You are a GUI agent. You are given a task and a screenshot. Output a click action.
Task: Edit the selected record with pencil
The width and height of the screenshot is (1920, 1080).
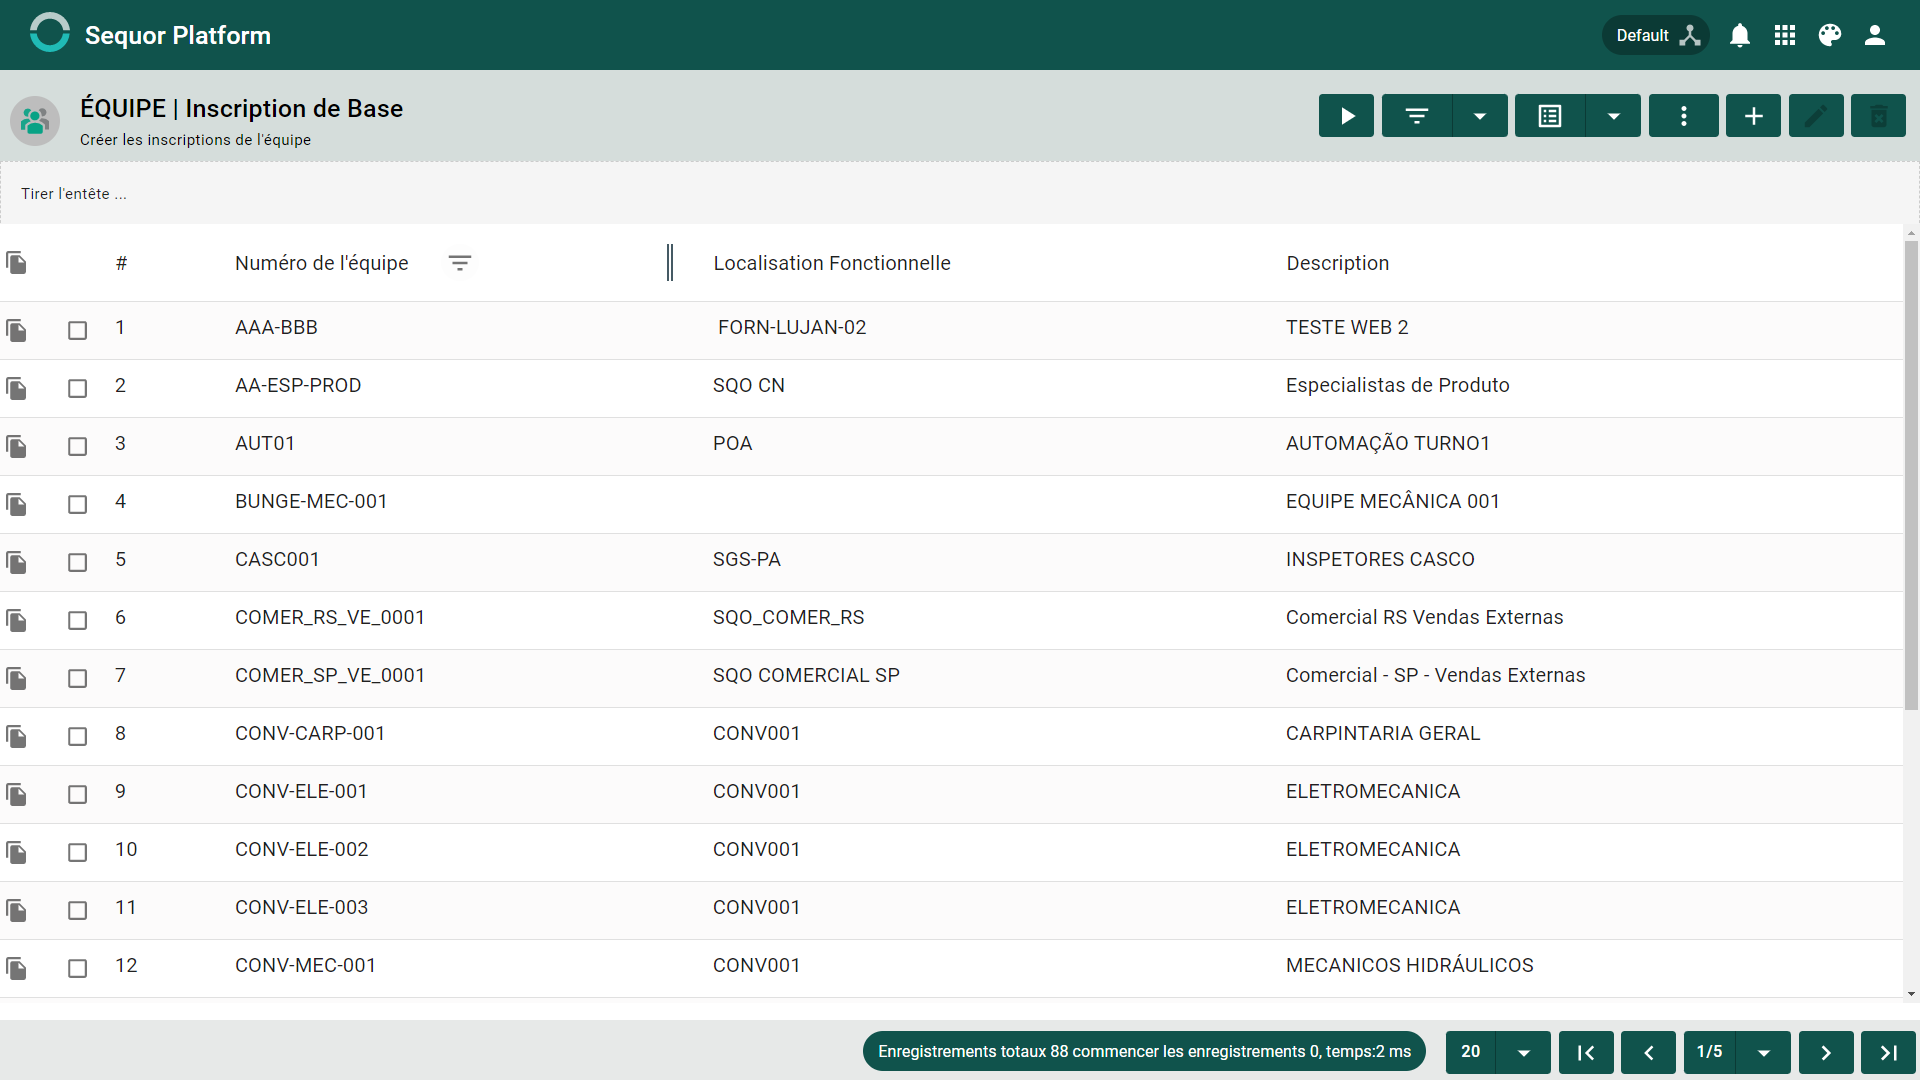pos(1816,116)
